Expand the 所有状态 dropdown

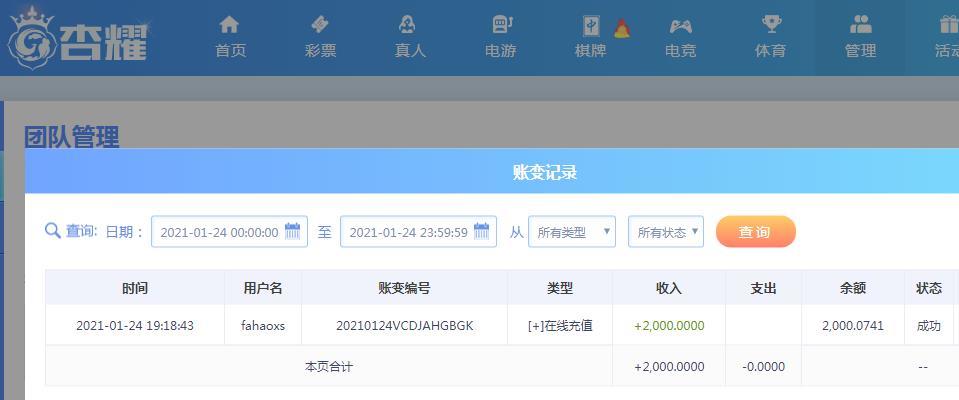[x=666, y=232]
